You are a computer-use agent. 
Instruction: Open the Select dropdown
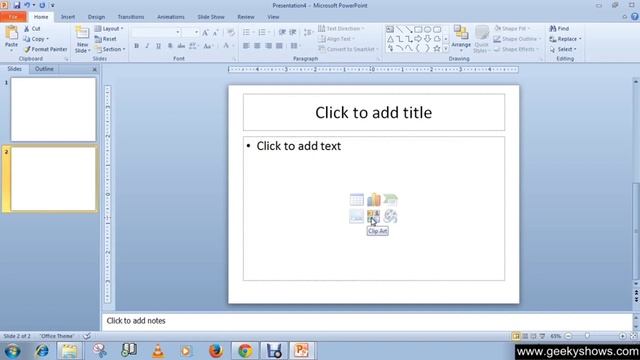(563, 49)
